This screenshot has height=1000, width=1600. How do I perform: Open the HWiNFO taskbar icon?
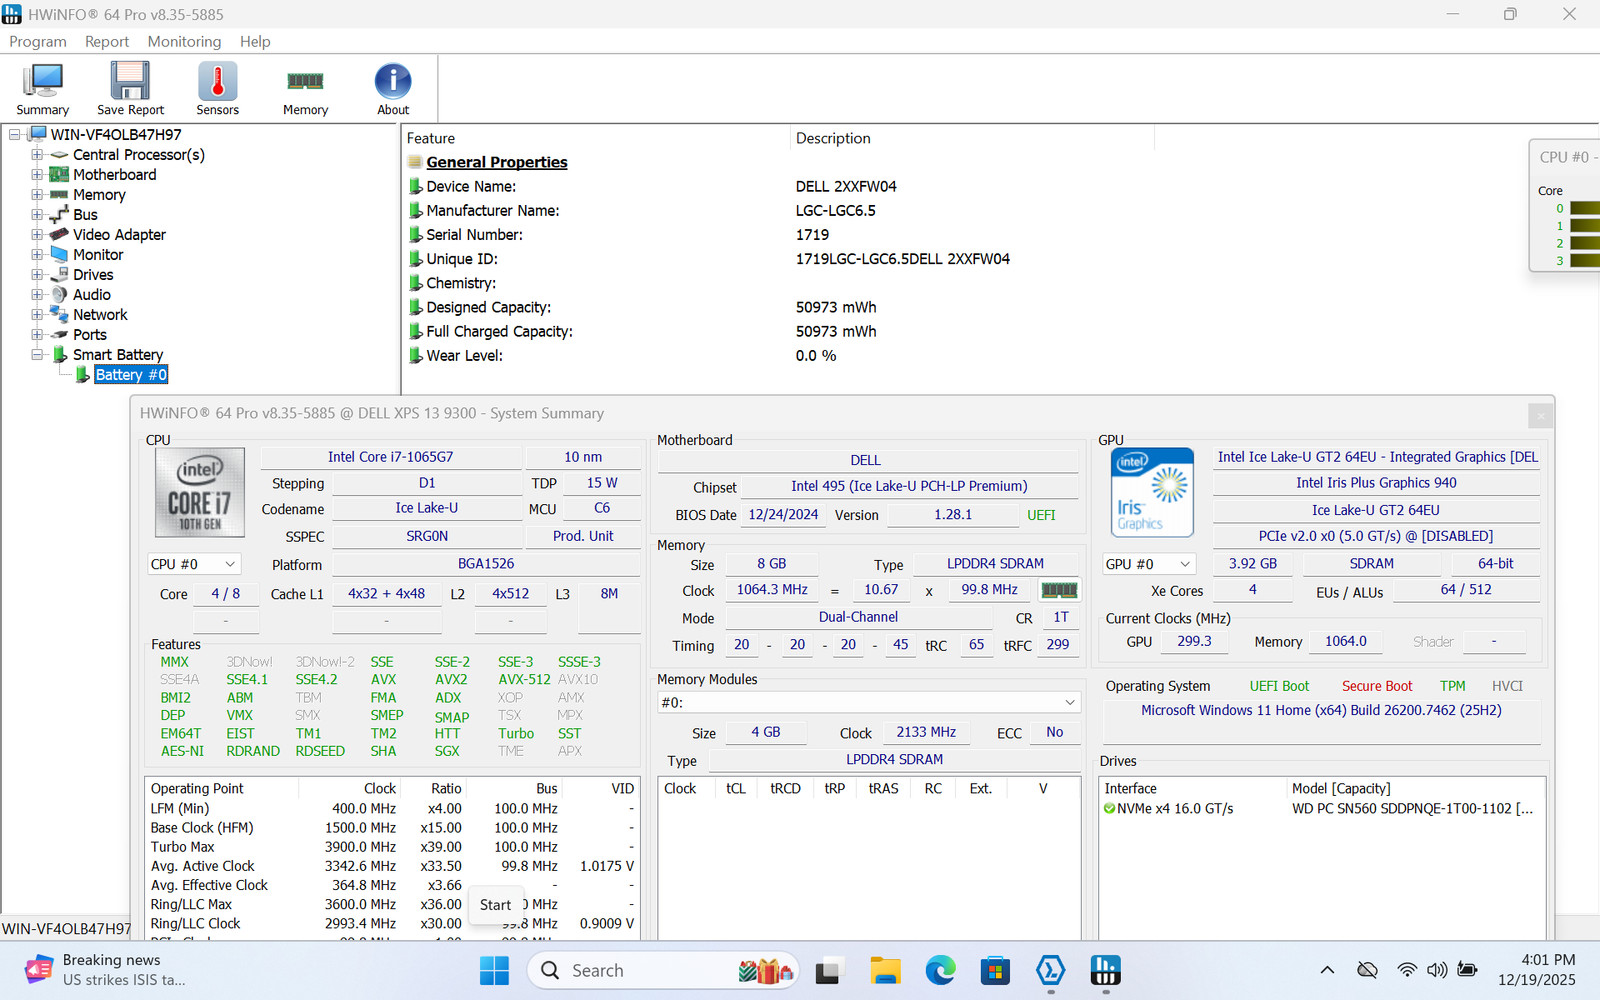[1105, 970]
